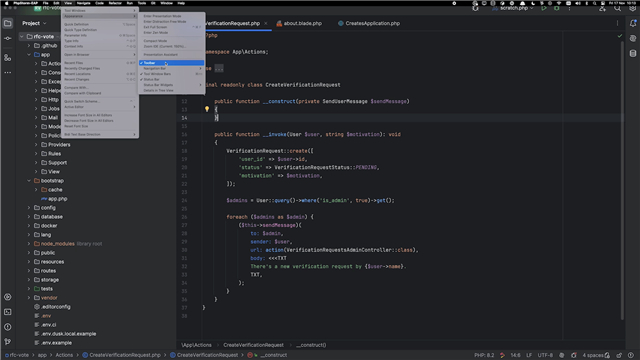Close the CreateVerificationRequest.php tab
This screenshot has height=360, width=640.
click(266, 23)
